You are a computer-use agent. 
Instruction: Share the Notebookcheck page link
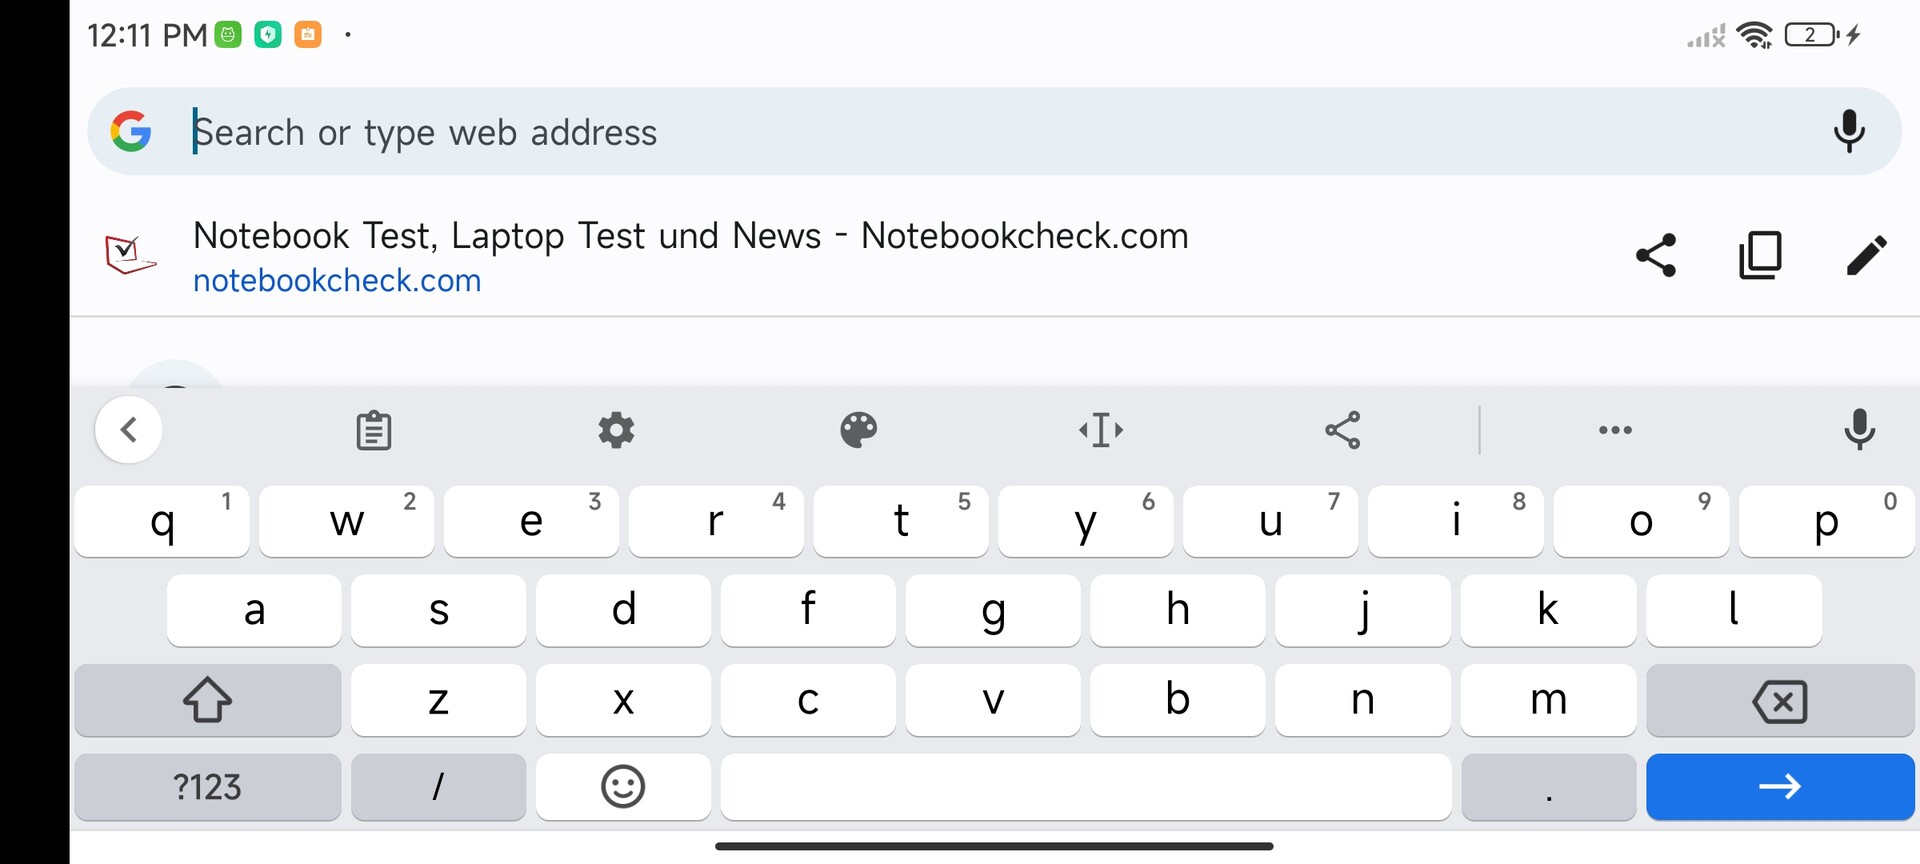click(x=1656, y=255)
